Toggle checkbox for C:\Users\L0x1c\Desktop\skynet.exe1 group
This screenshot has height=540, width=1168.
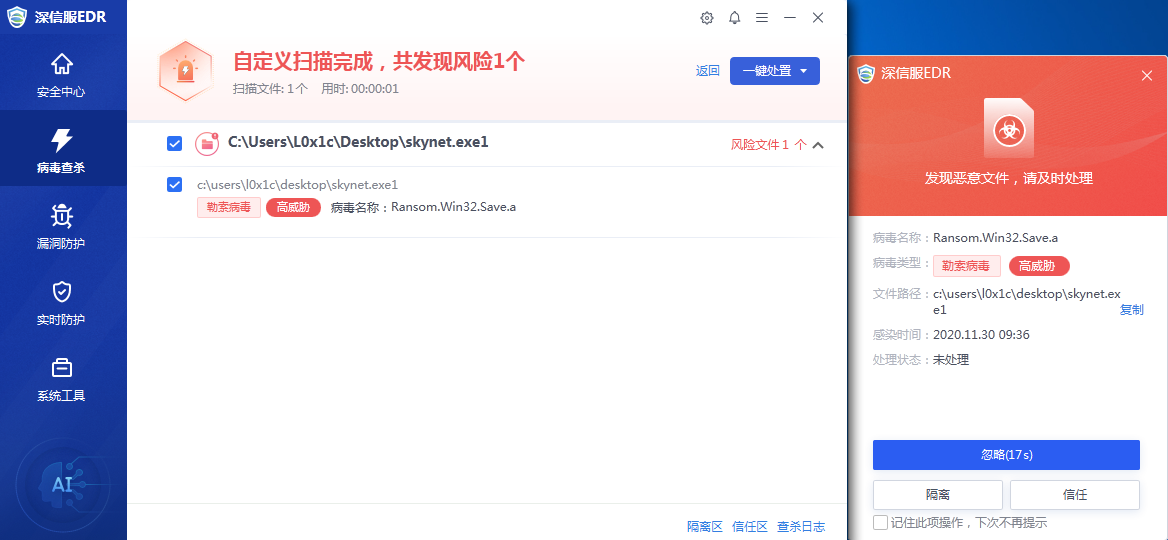174,144
